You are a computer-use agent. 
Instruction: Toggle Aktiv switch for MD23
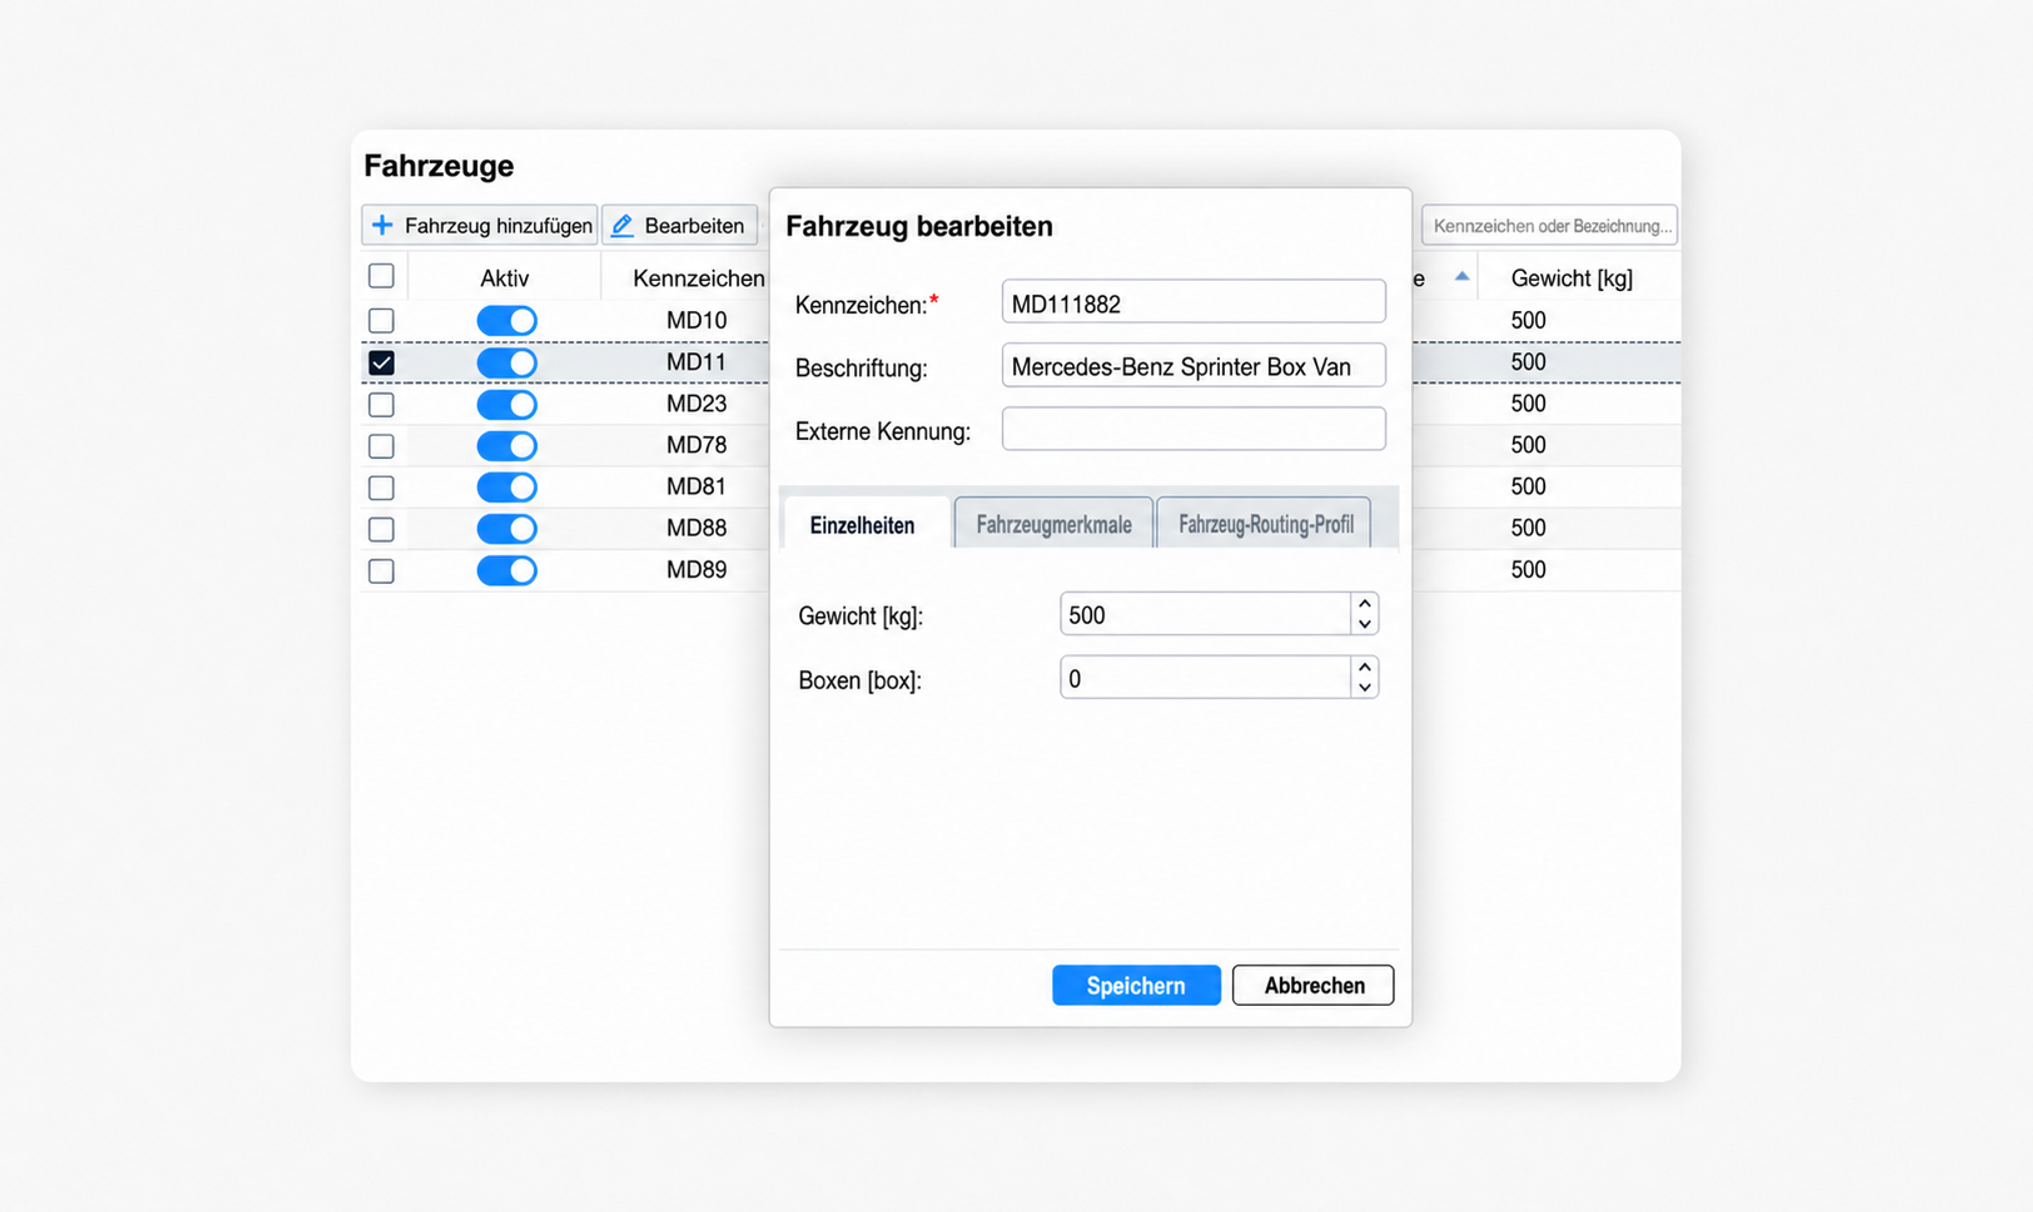click(507, 405)
